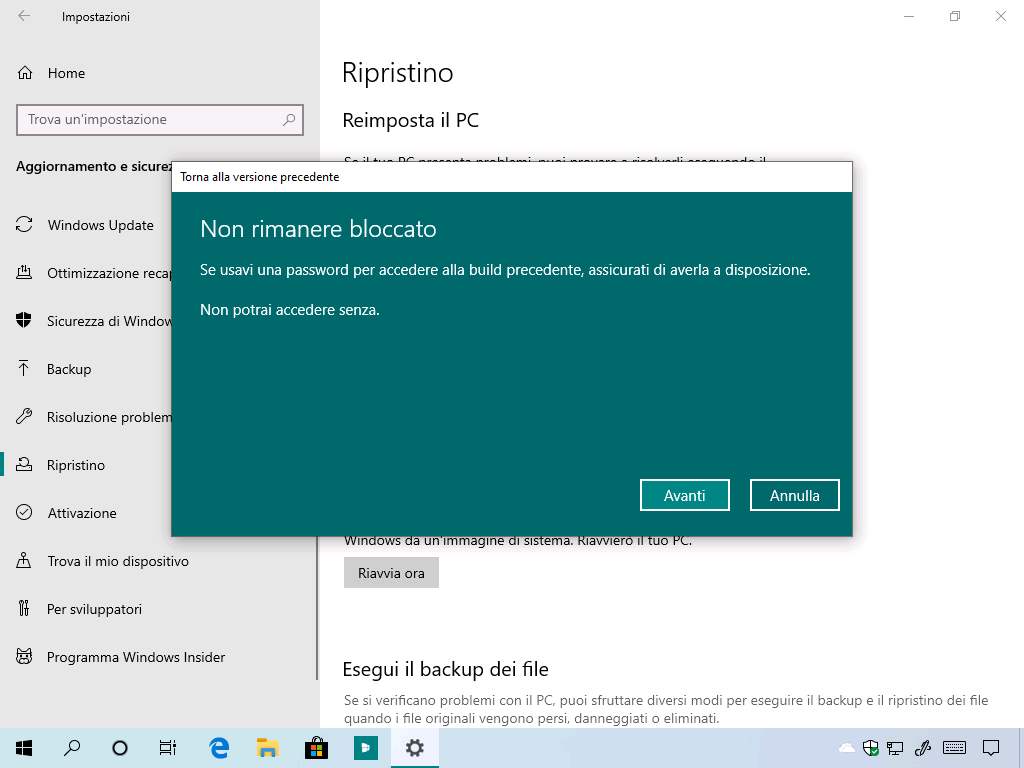Open the Risoluzione problemi section
Screen dimensions: 1024x768
[x=108, y=417]
